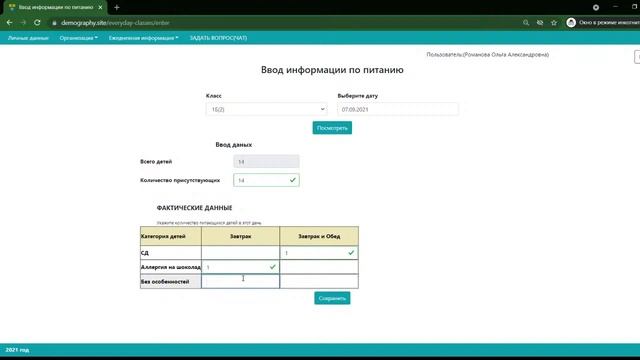Click user name 'Романова Ольга Александровна' text
640x360 pixels.
point(506,55)
